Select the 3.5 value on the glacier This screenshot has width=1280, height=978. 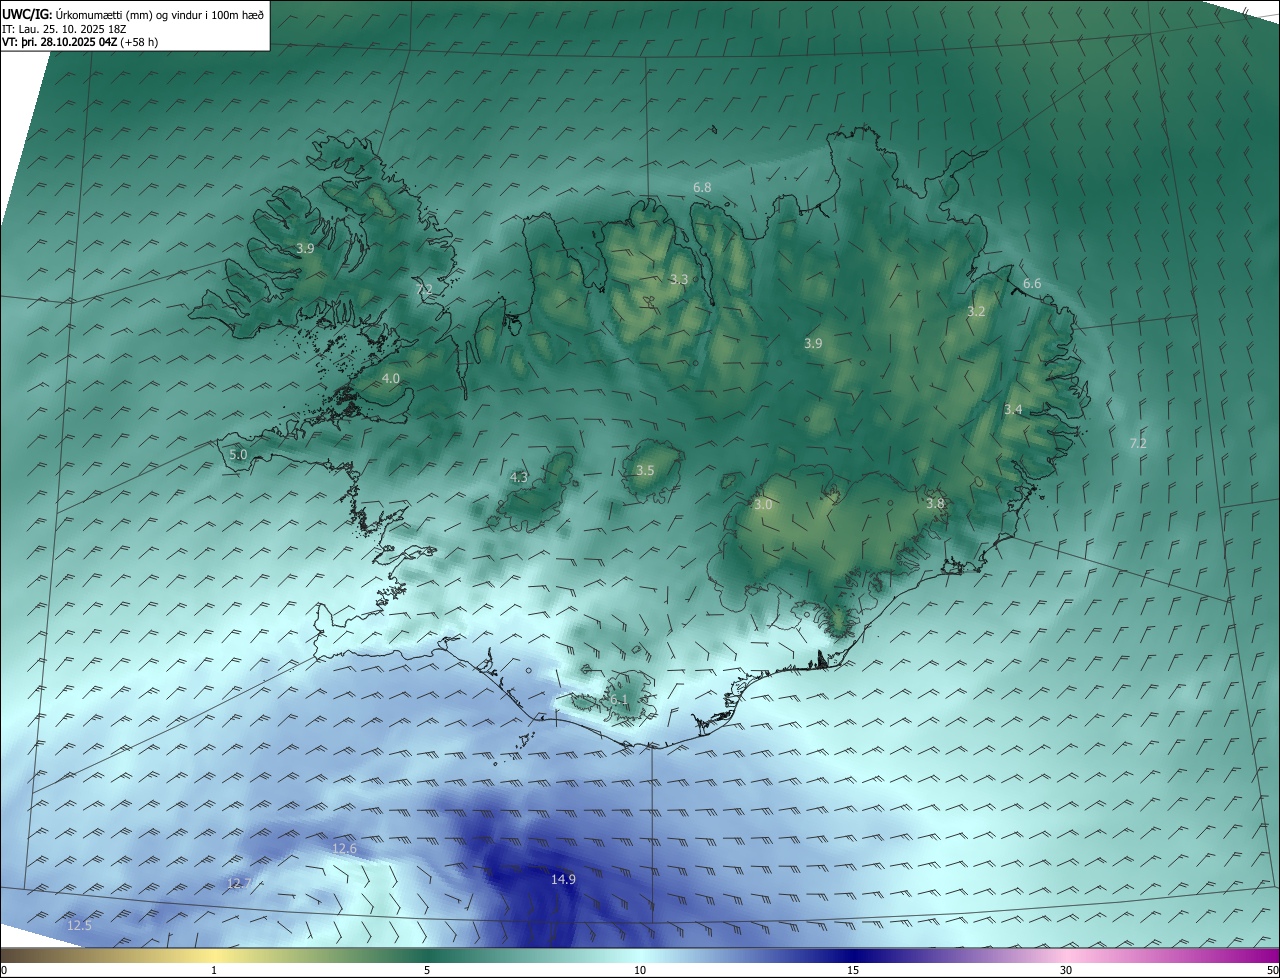pyautogui.click(x=645, y=471)
